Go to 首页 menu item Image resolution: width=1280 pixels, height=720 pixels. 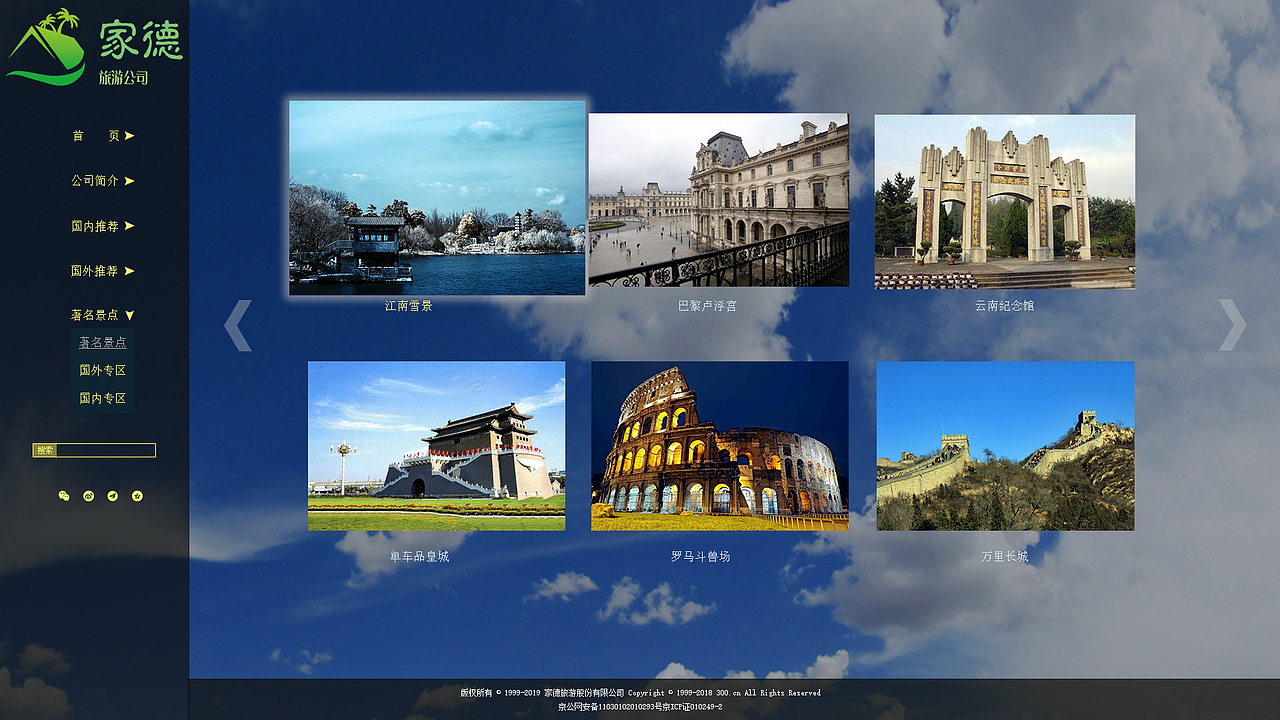click(103, 136)
